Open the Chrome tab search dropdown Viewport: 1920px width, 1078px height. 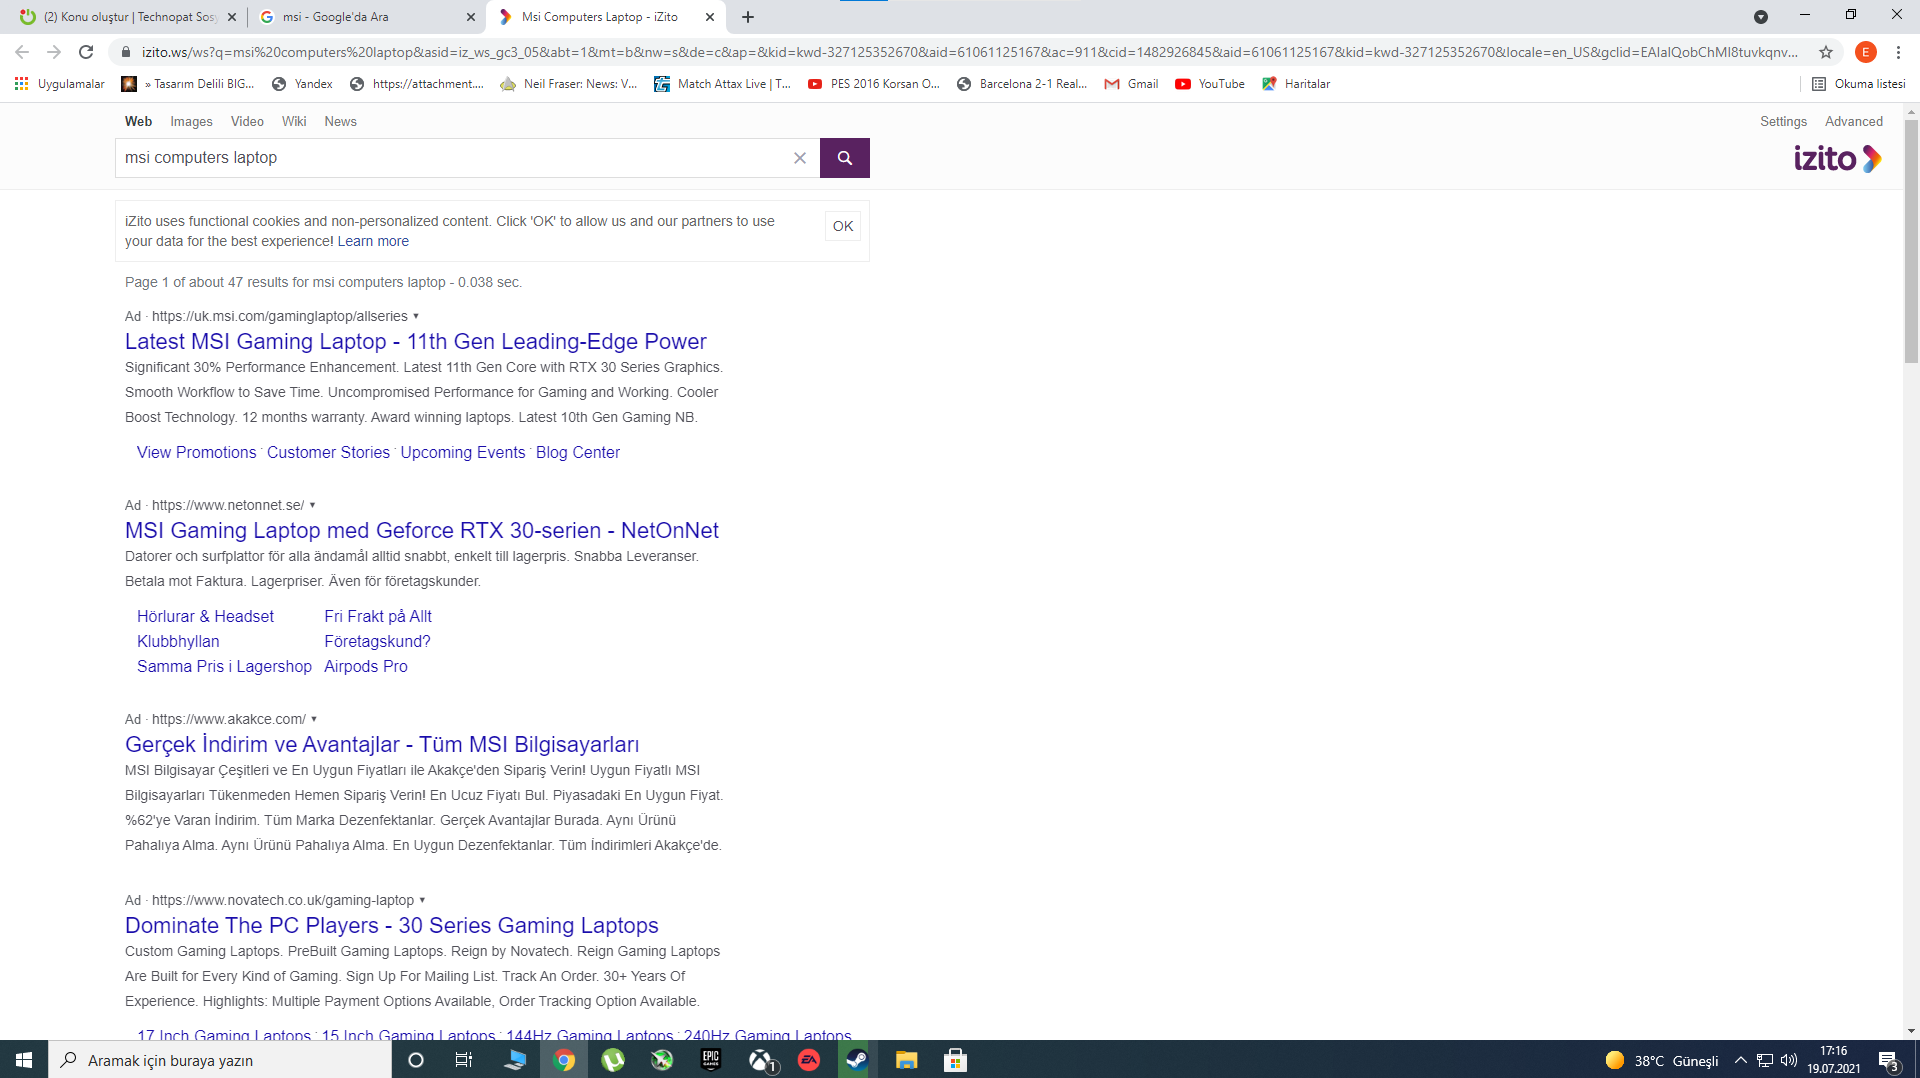pos(1761,17)
